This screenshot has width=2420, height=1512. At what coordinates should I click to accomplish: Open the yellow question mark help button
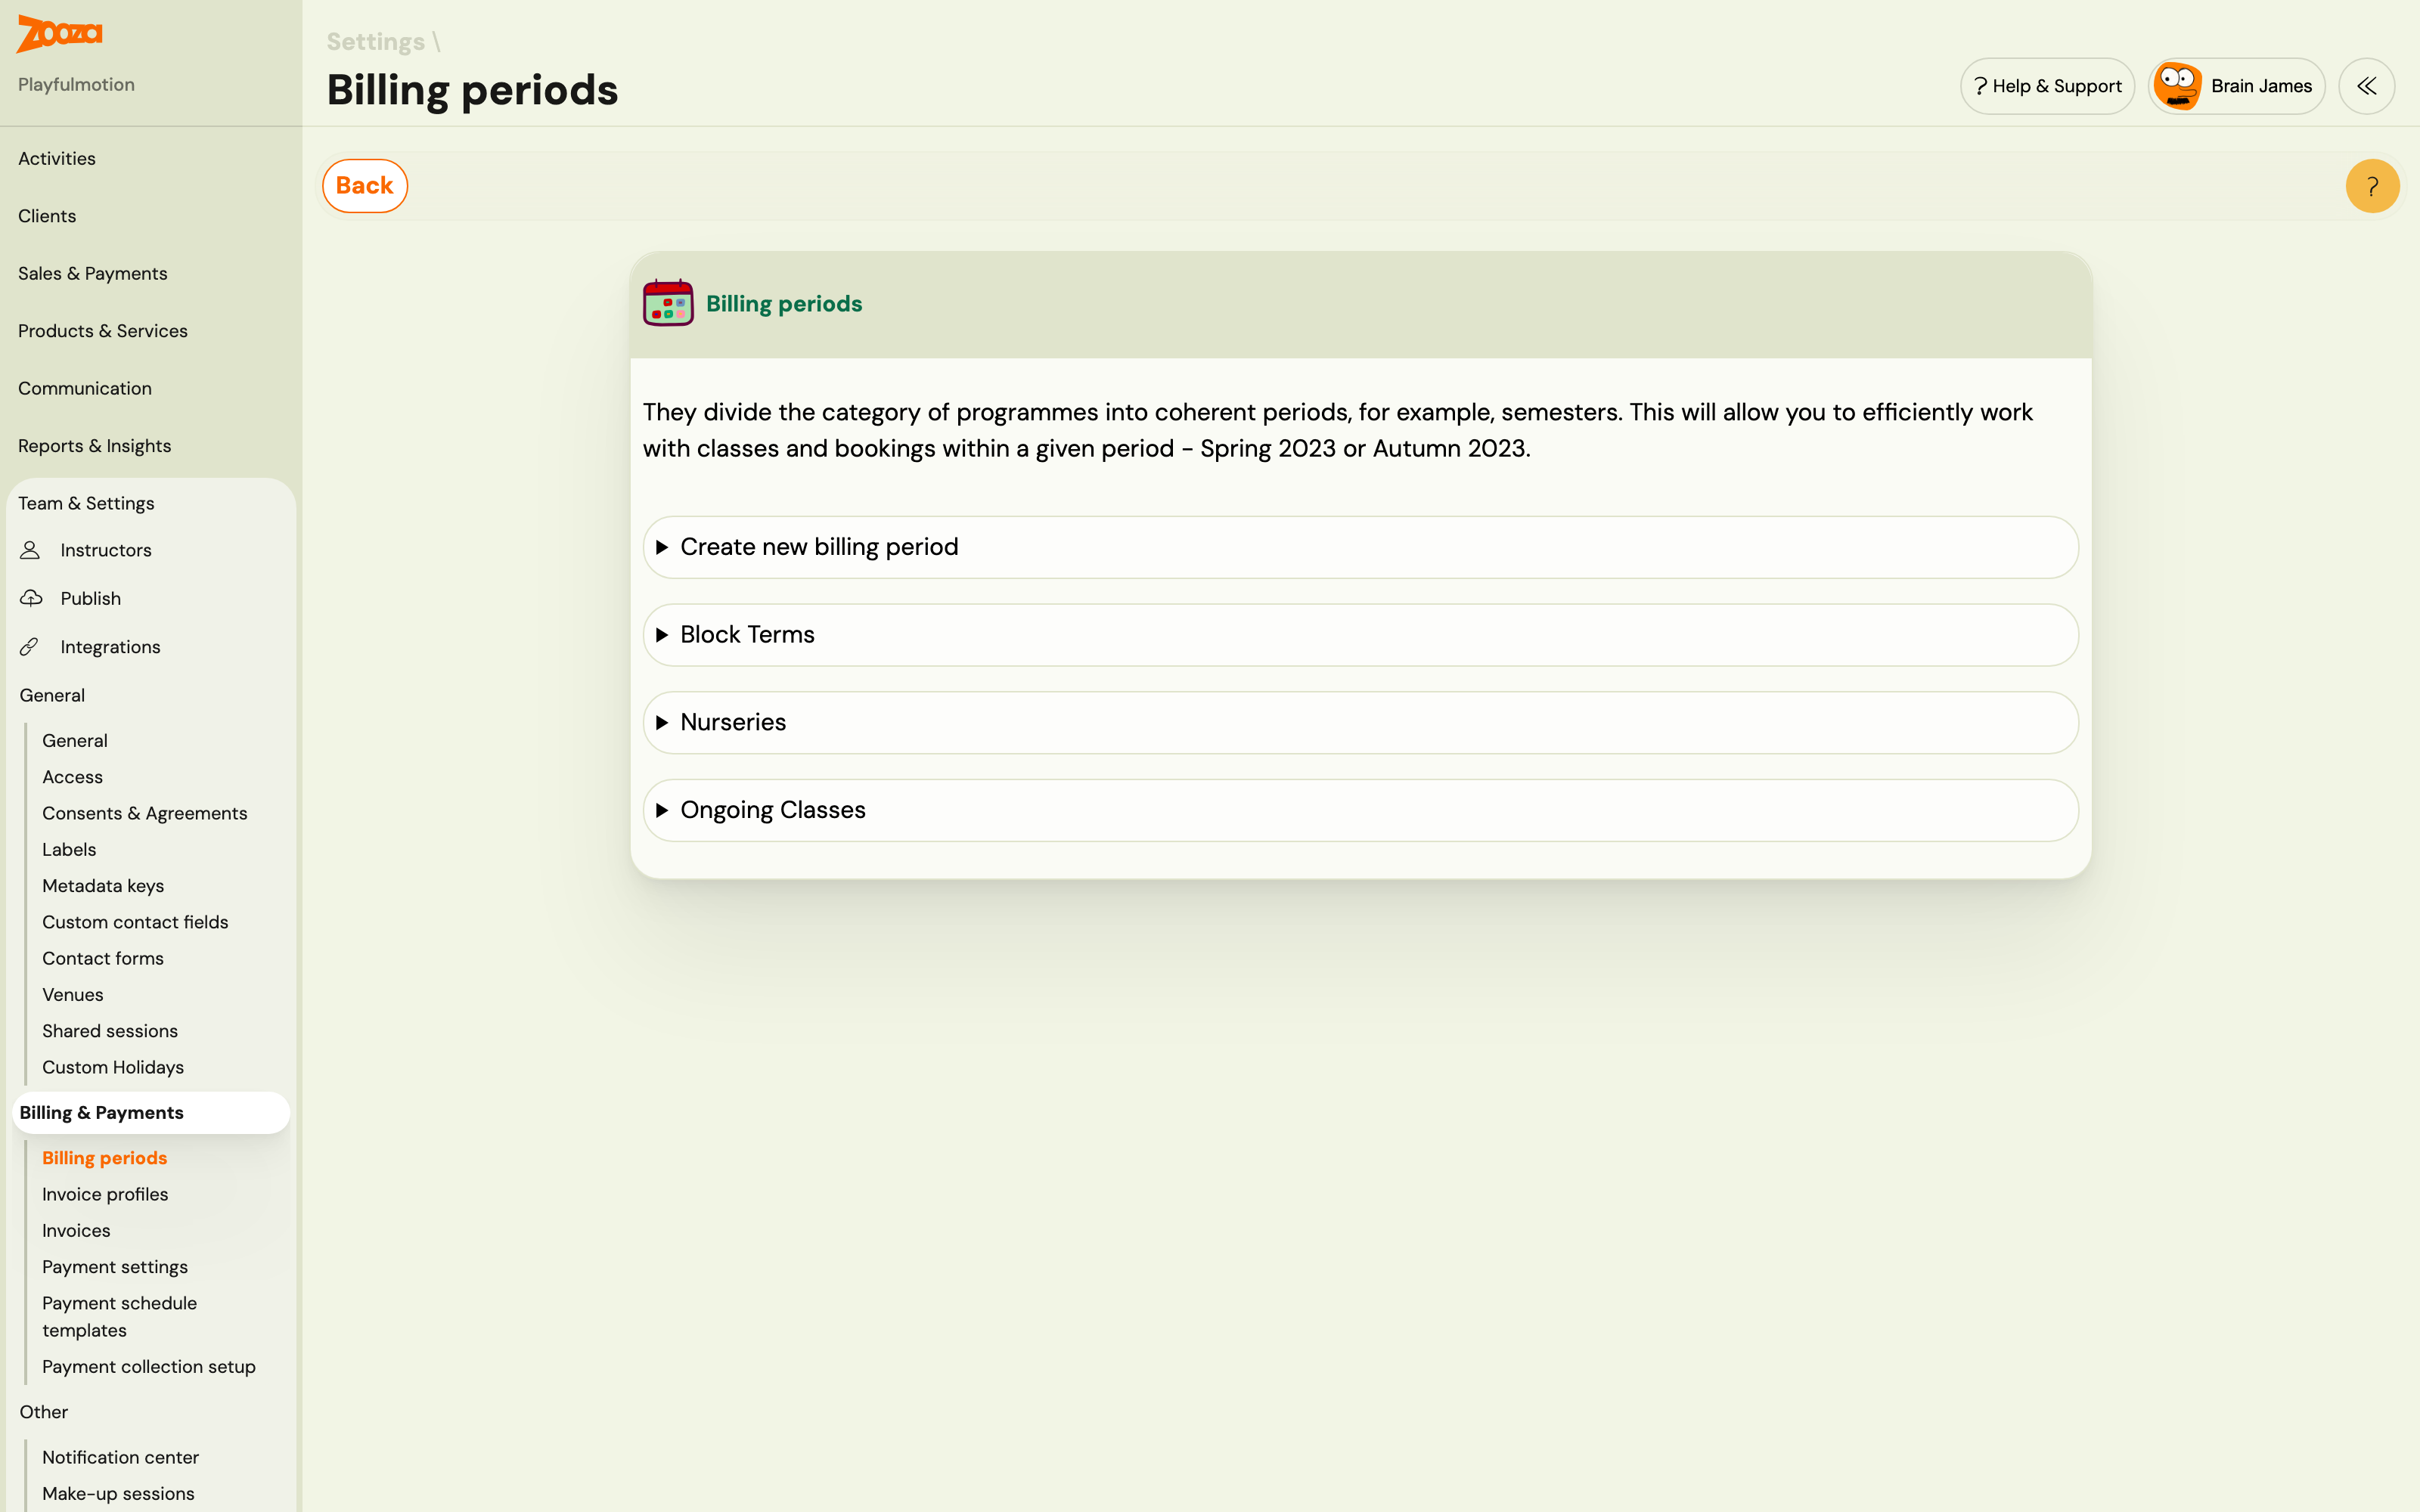click(x=2372, y=186)
